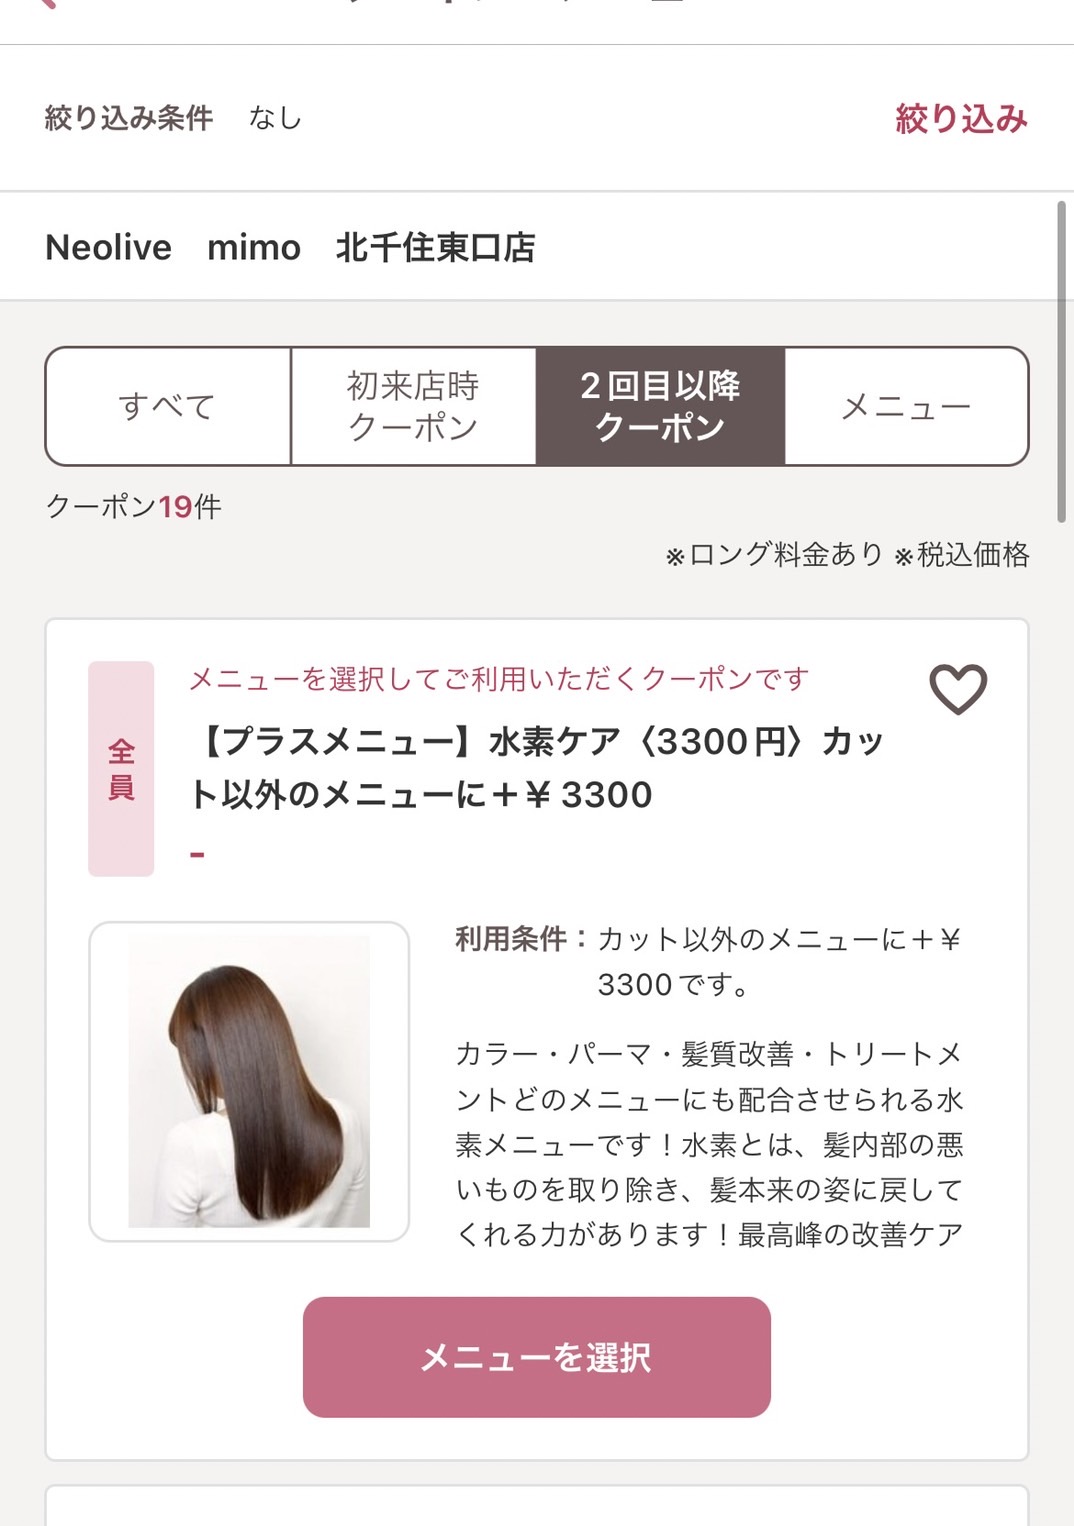Open the long straight hair thumbnail
Screen dimensions: 1074x1526
click(x=249, y=1081)
